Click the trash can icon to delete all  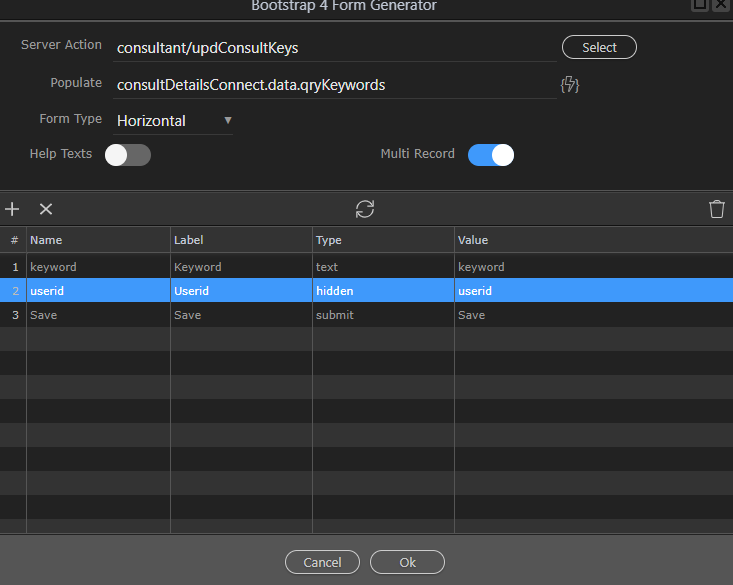pos(716,209)
